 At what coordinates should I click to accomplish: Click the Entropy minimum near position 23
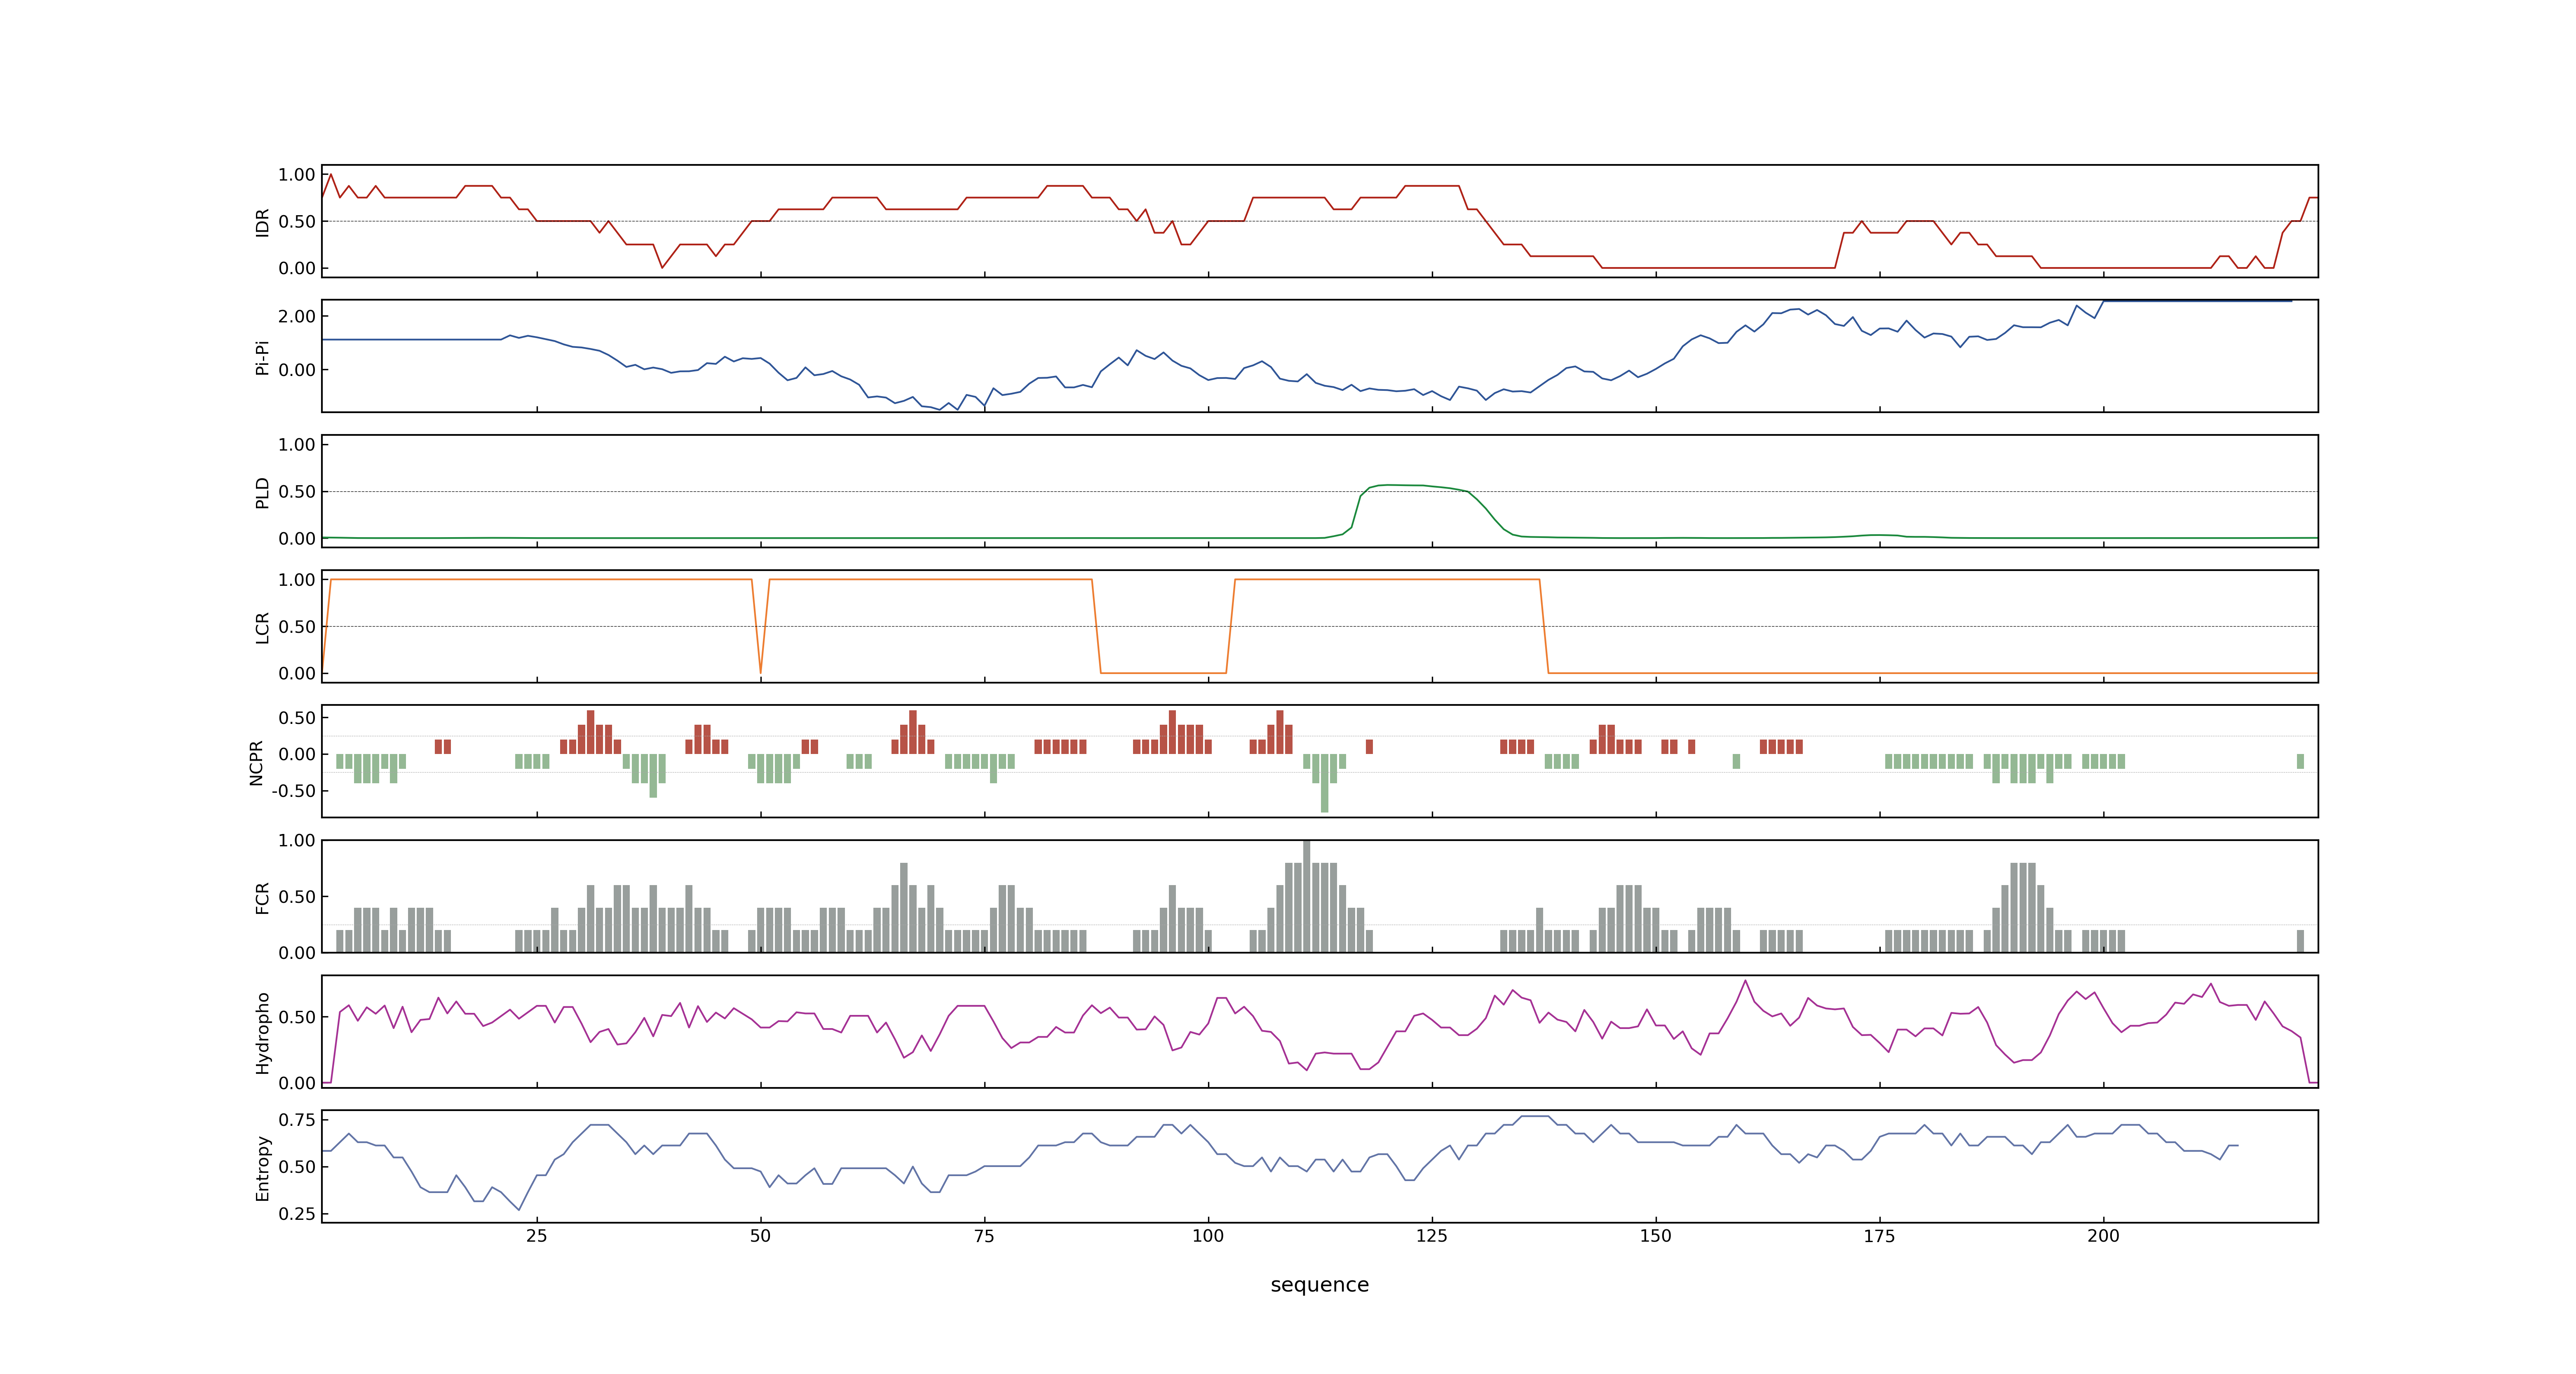click(x=518, y=1209)
